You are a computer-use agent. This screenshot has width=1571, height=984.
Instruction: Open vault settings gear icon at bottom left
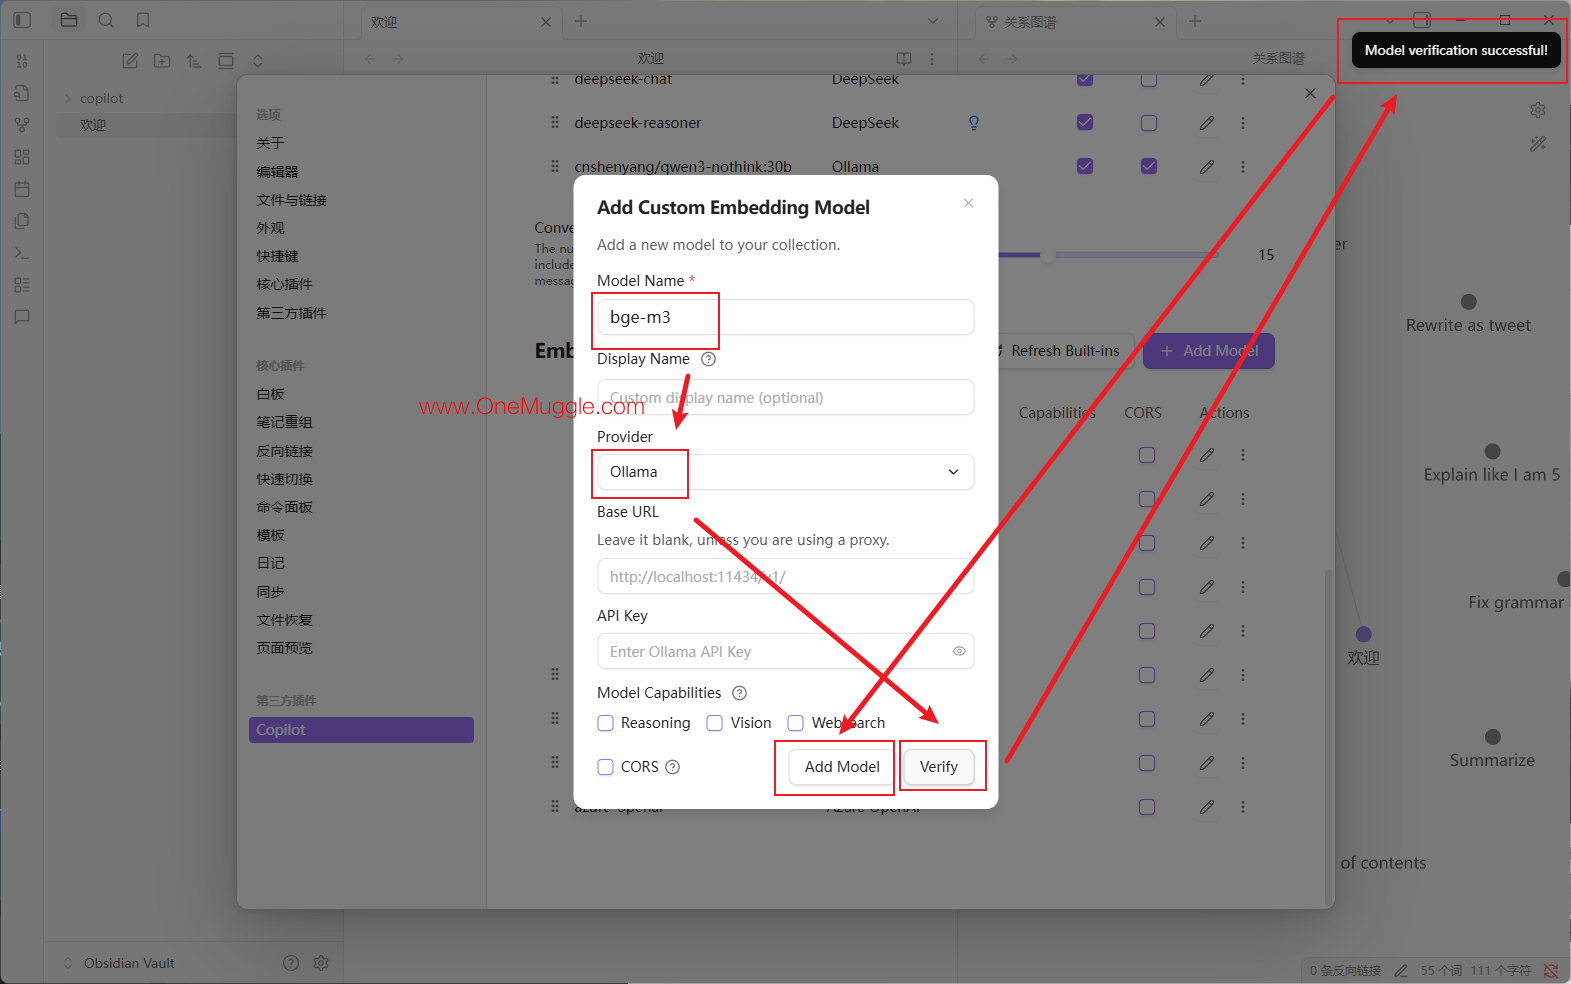[x=321, y=963]
